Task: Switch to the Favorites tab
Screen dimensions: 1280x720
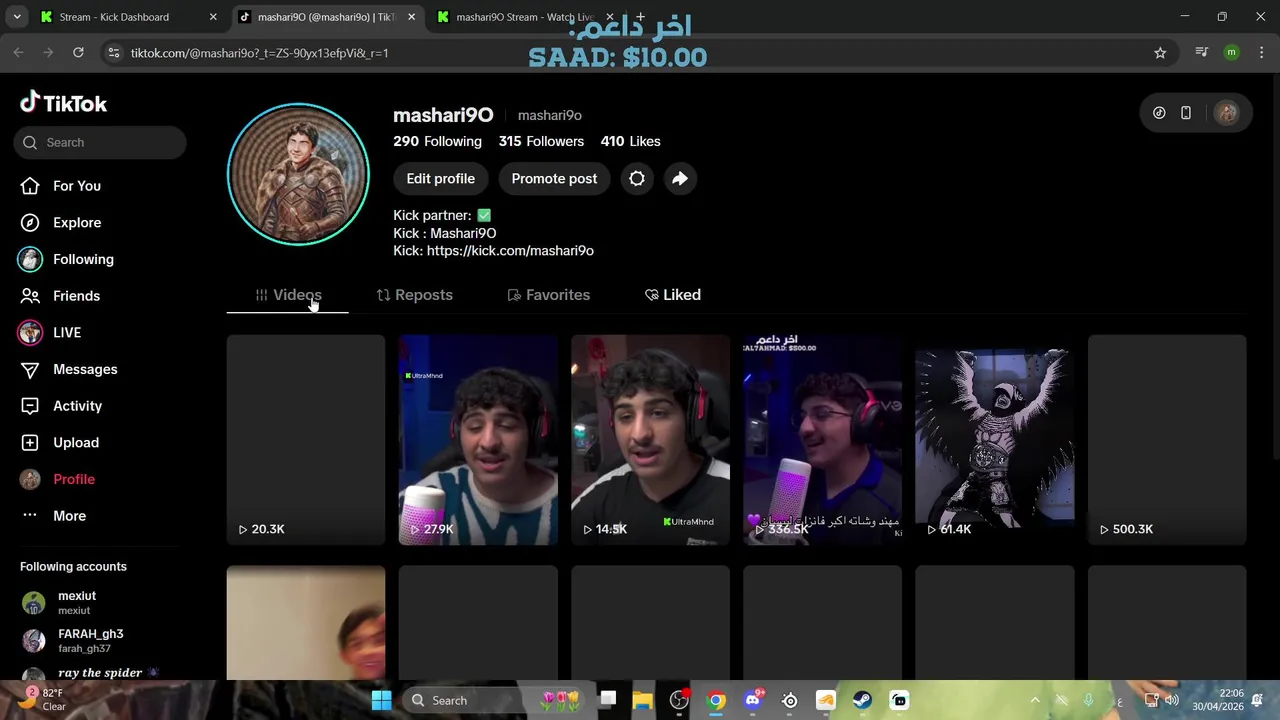Action: [548, 295]
